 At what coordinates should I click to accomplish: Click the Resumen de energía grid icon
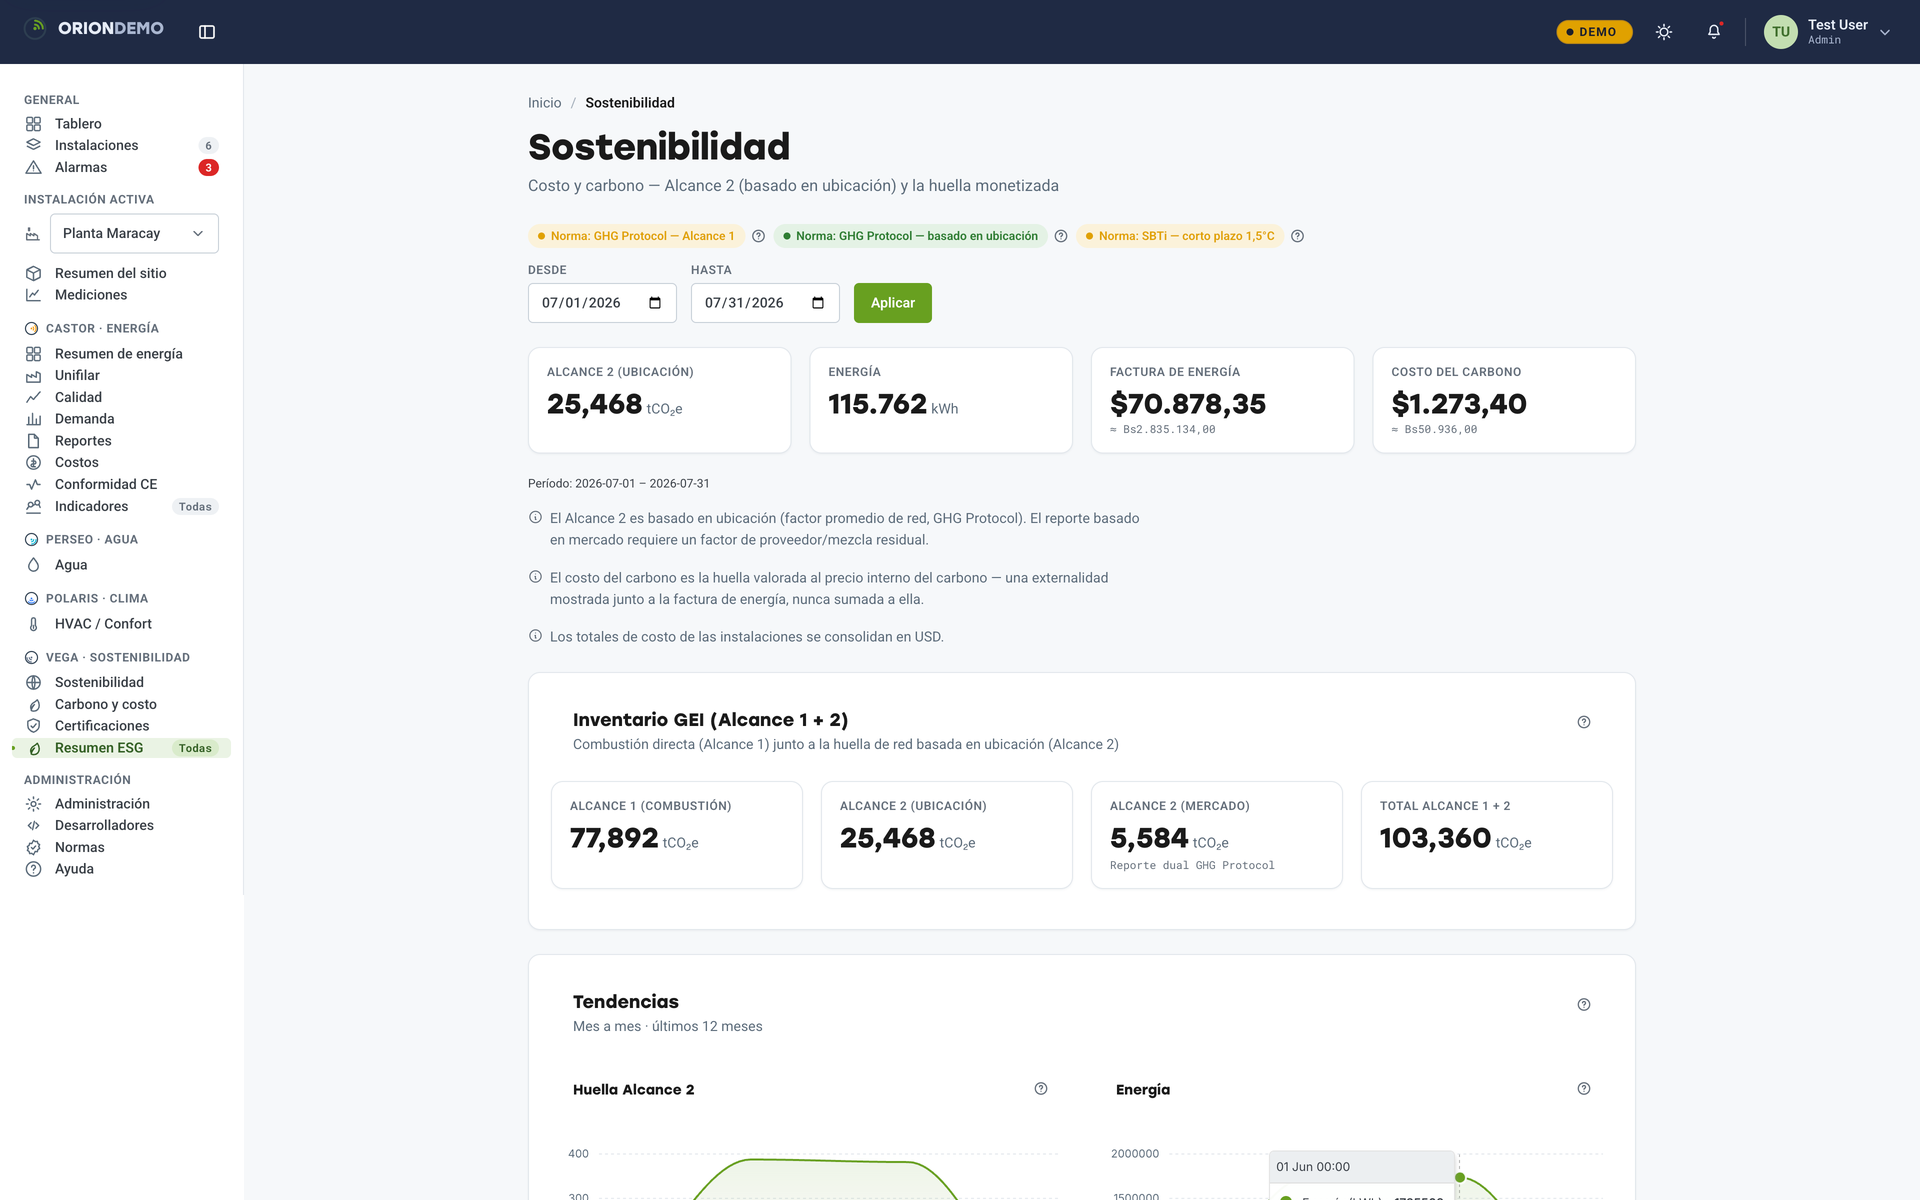(x=33, y=354)
